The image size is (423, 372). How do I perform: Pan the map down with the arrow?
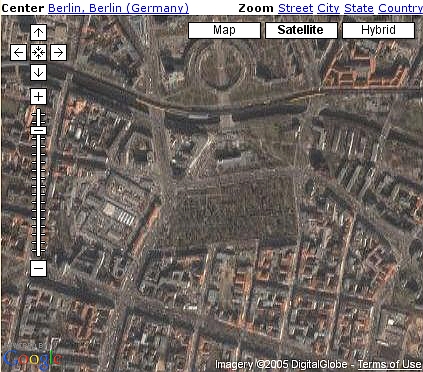[38, 72]
